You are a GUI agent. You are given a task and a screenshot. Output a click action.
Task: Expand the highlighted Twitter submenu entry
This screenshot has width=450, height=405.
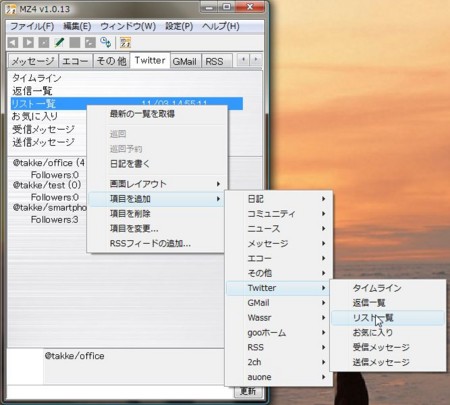[279, 288]
